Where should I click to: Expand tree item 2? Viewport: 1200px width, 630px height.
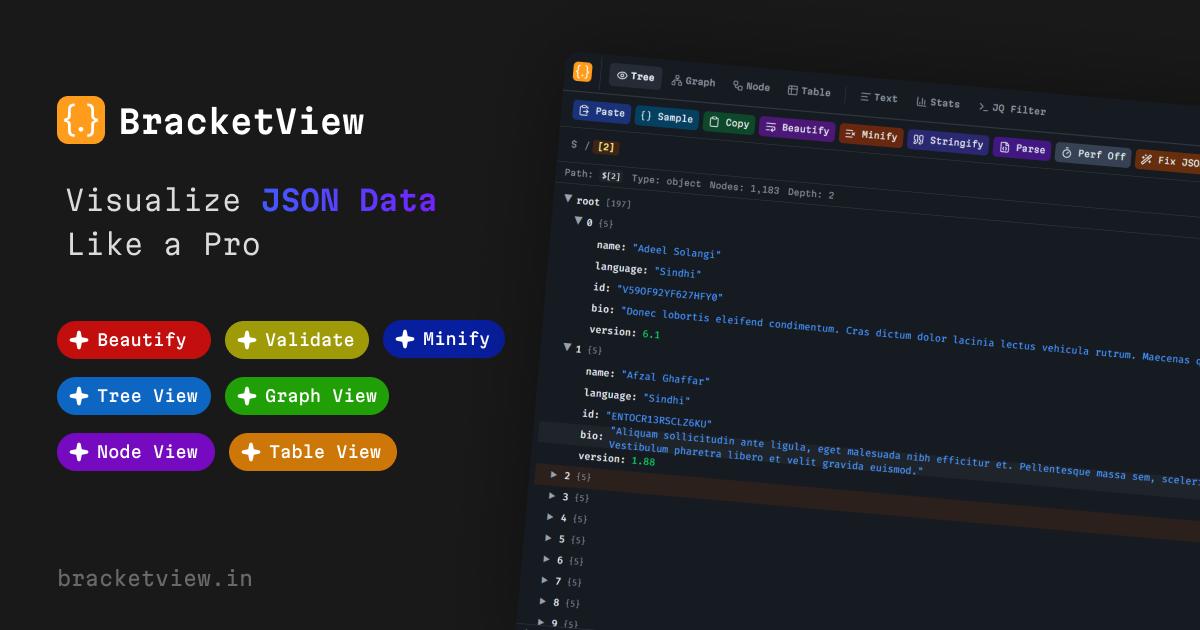coord(555,474)
